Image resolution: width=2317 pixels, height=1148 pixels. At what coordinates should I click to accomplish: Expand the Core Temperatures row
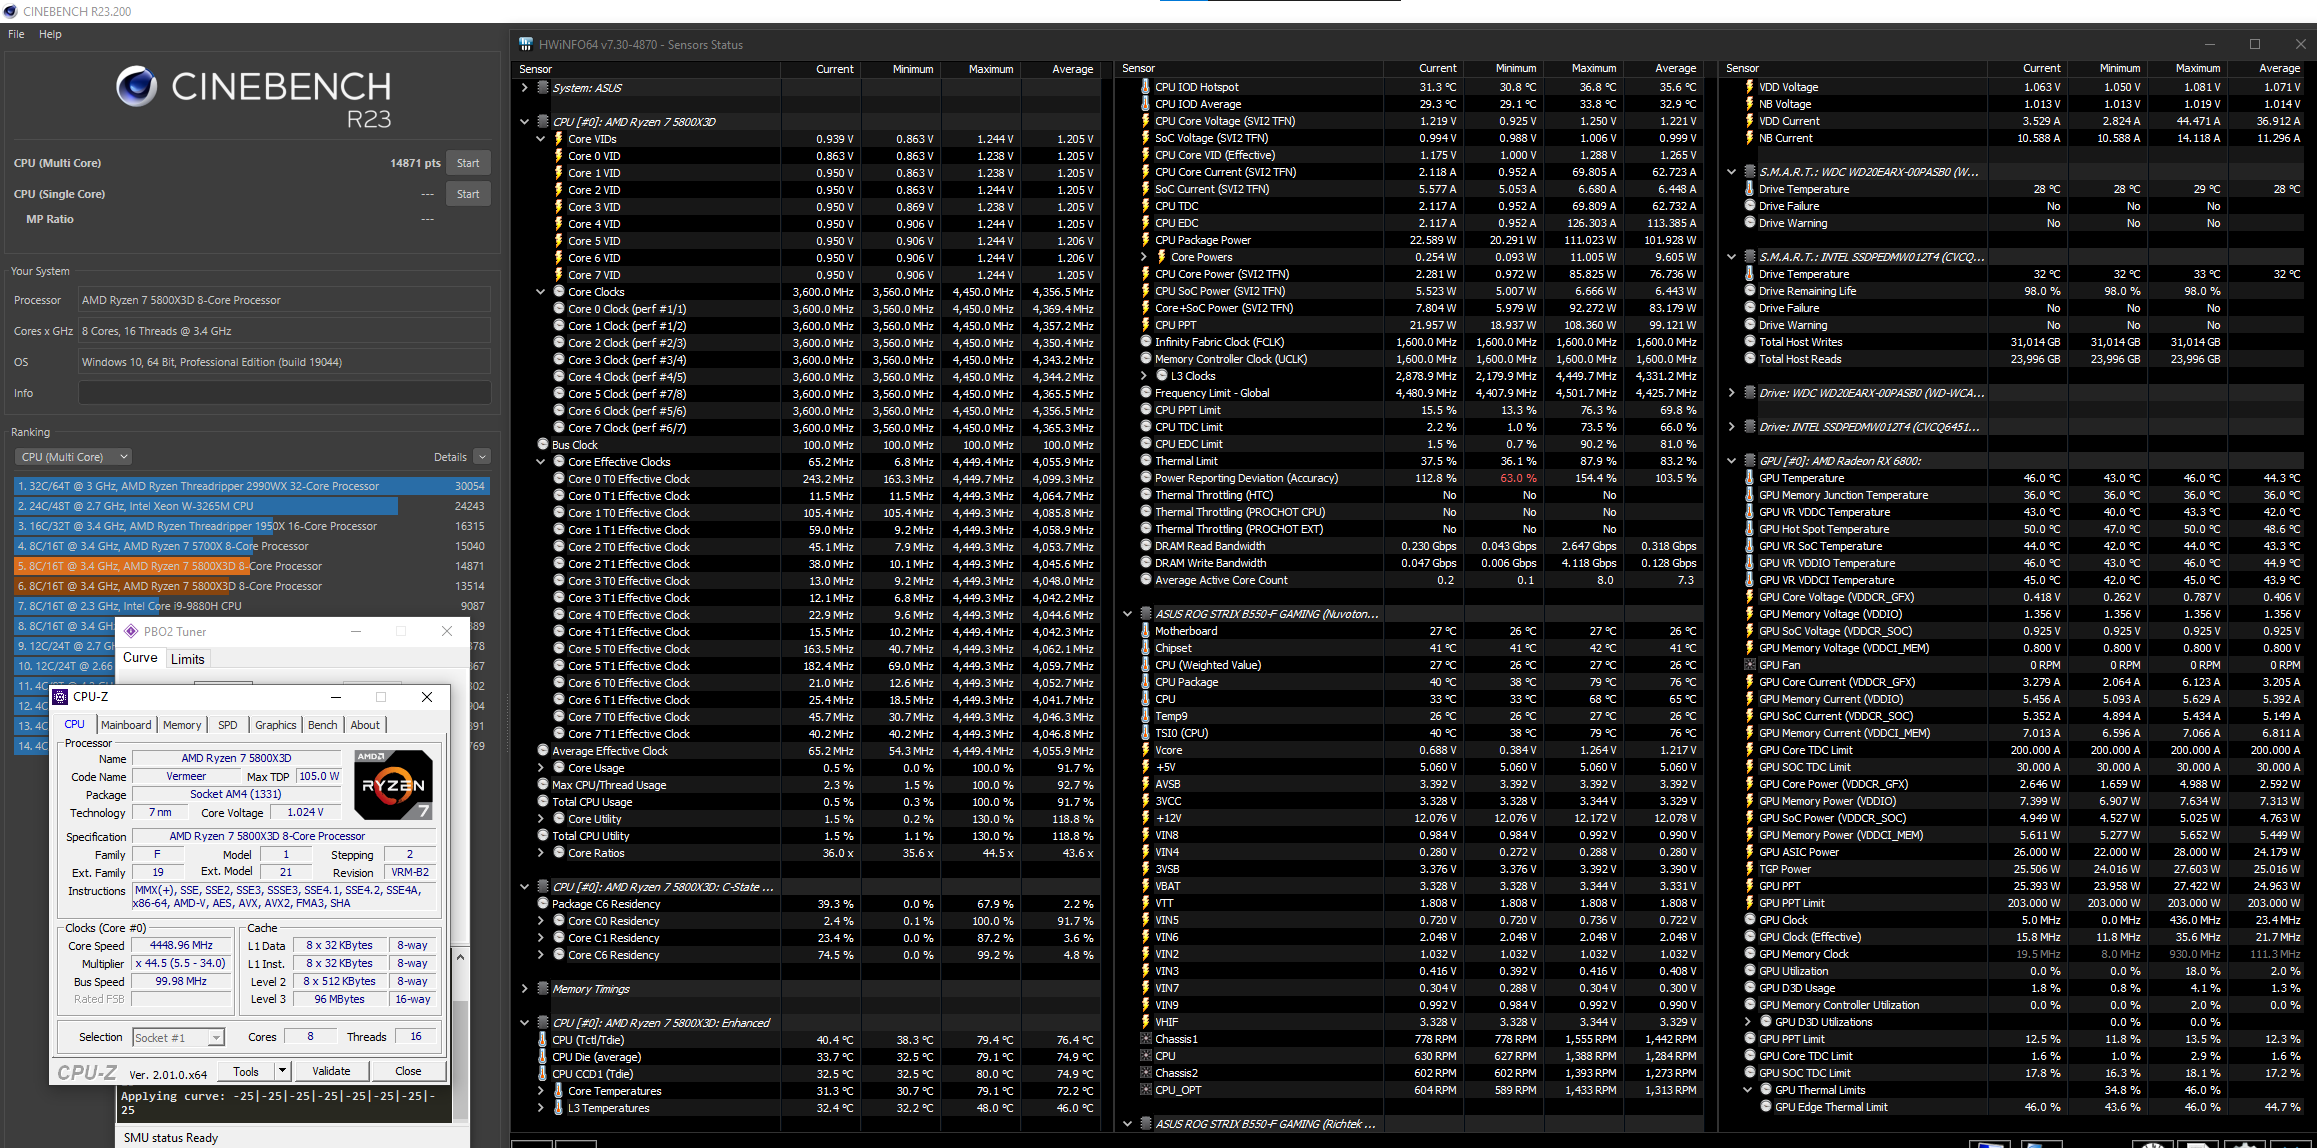coord(541,1091)
